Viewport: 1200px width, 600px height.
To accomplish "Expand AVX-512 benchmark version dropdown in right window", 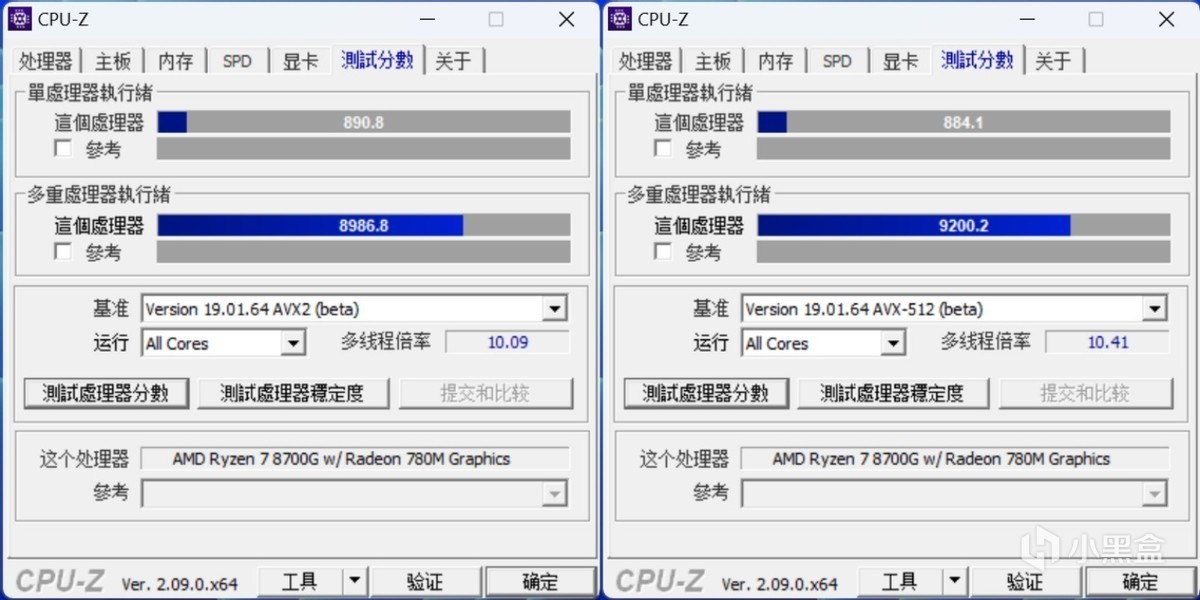I will [1155, 309].
